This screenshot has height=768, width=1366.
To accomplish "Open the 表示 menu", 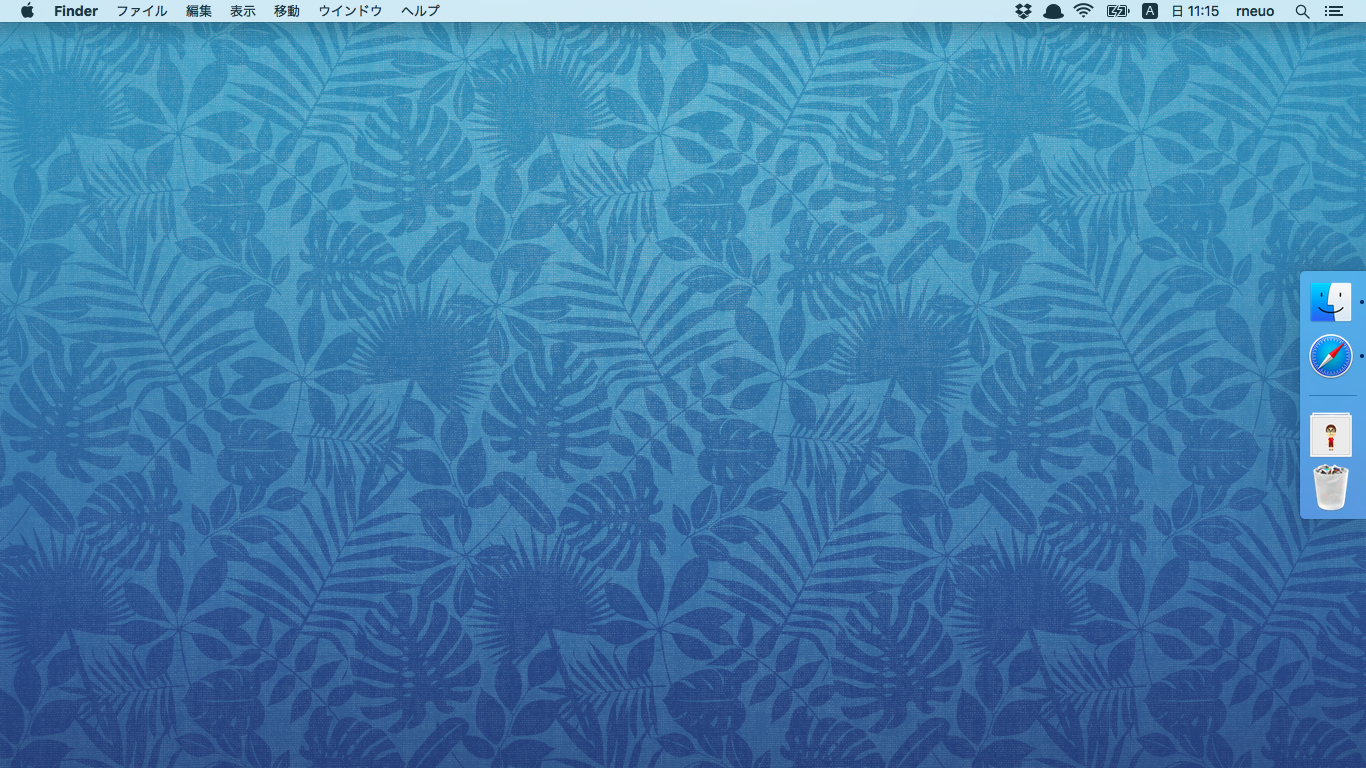I will [243, 11].
